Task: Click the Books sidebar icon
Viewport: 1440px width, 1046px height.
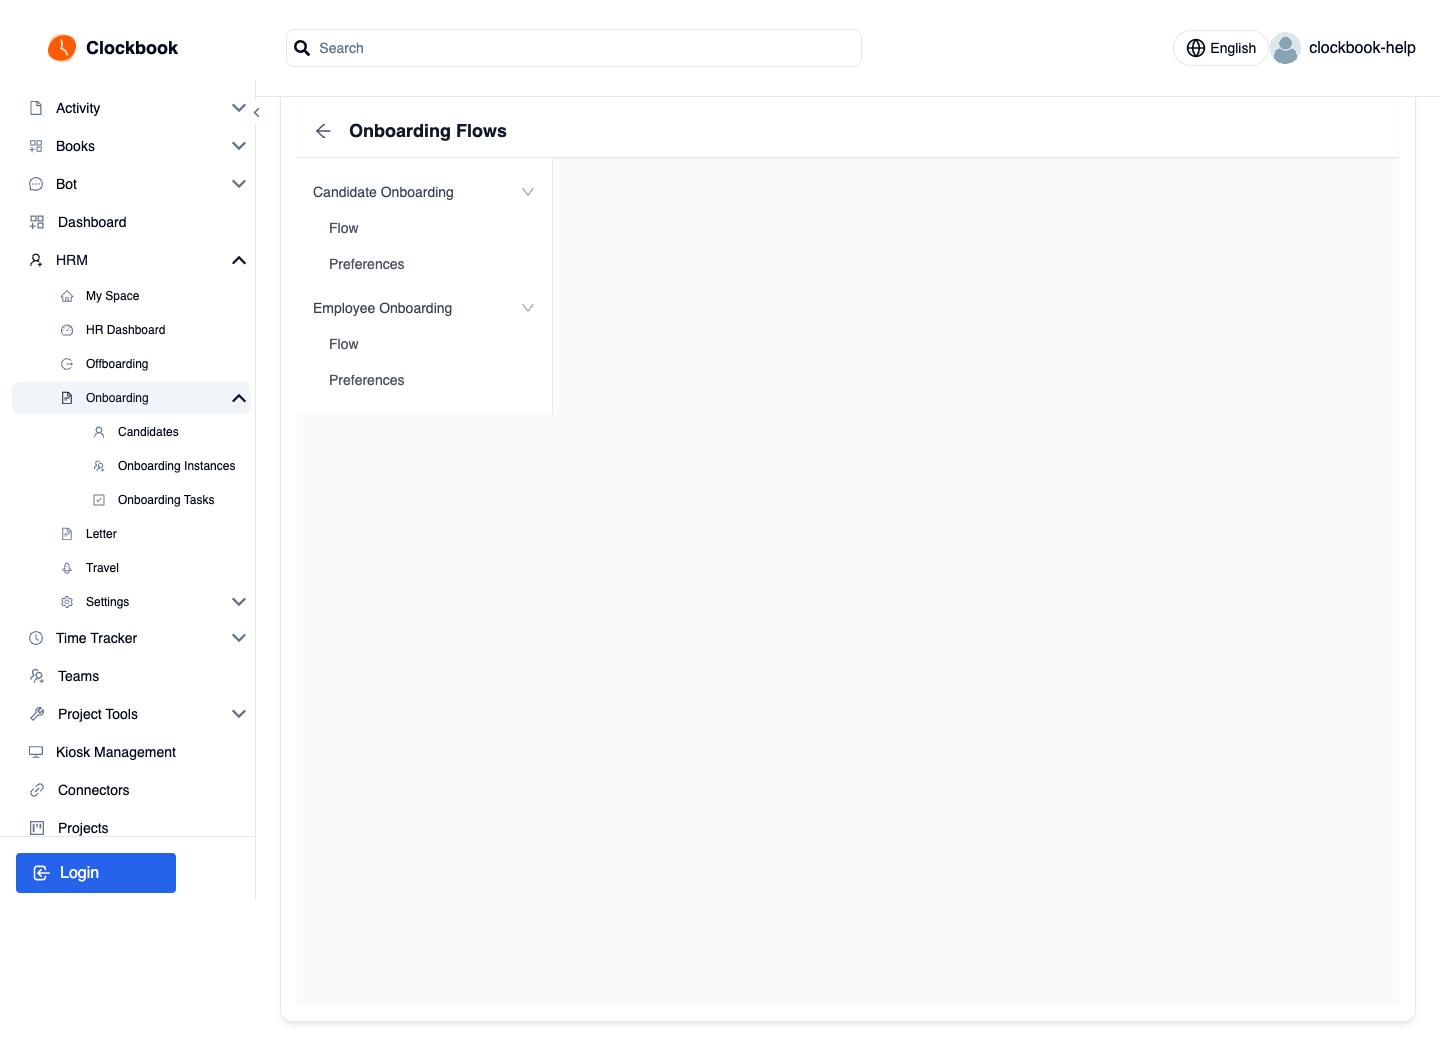Action: click(36, 146)
